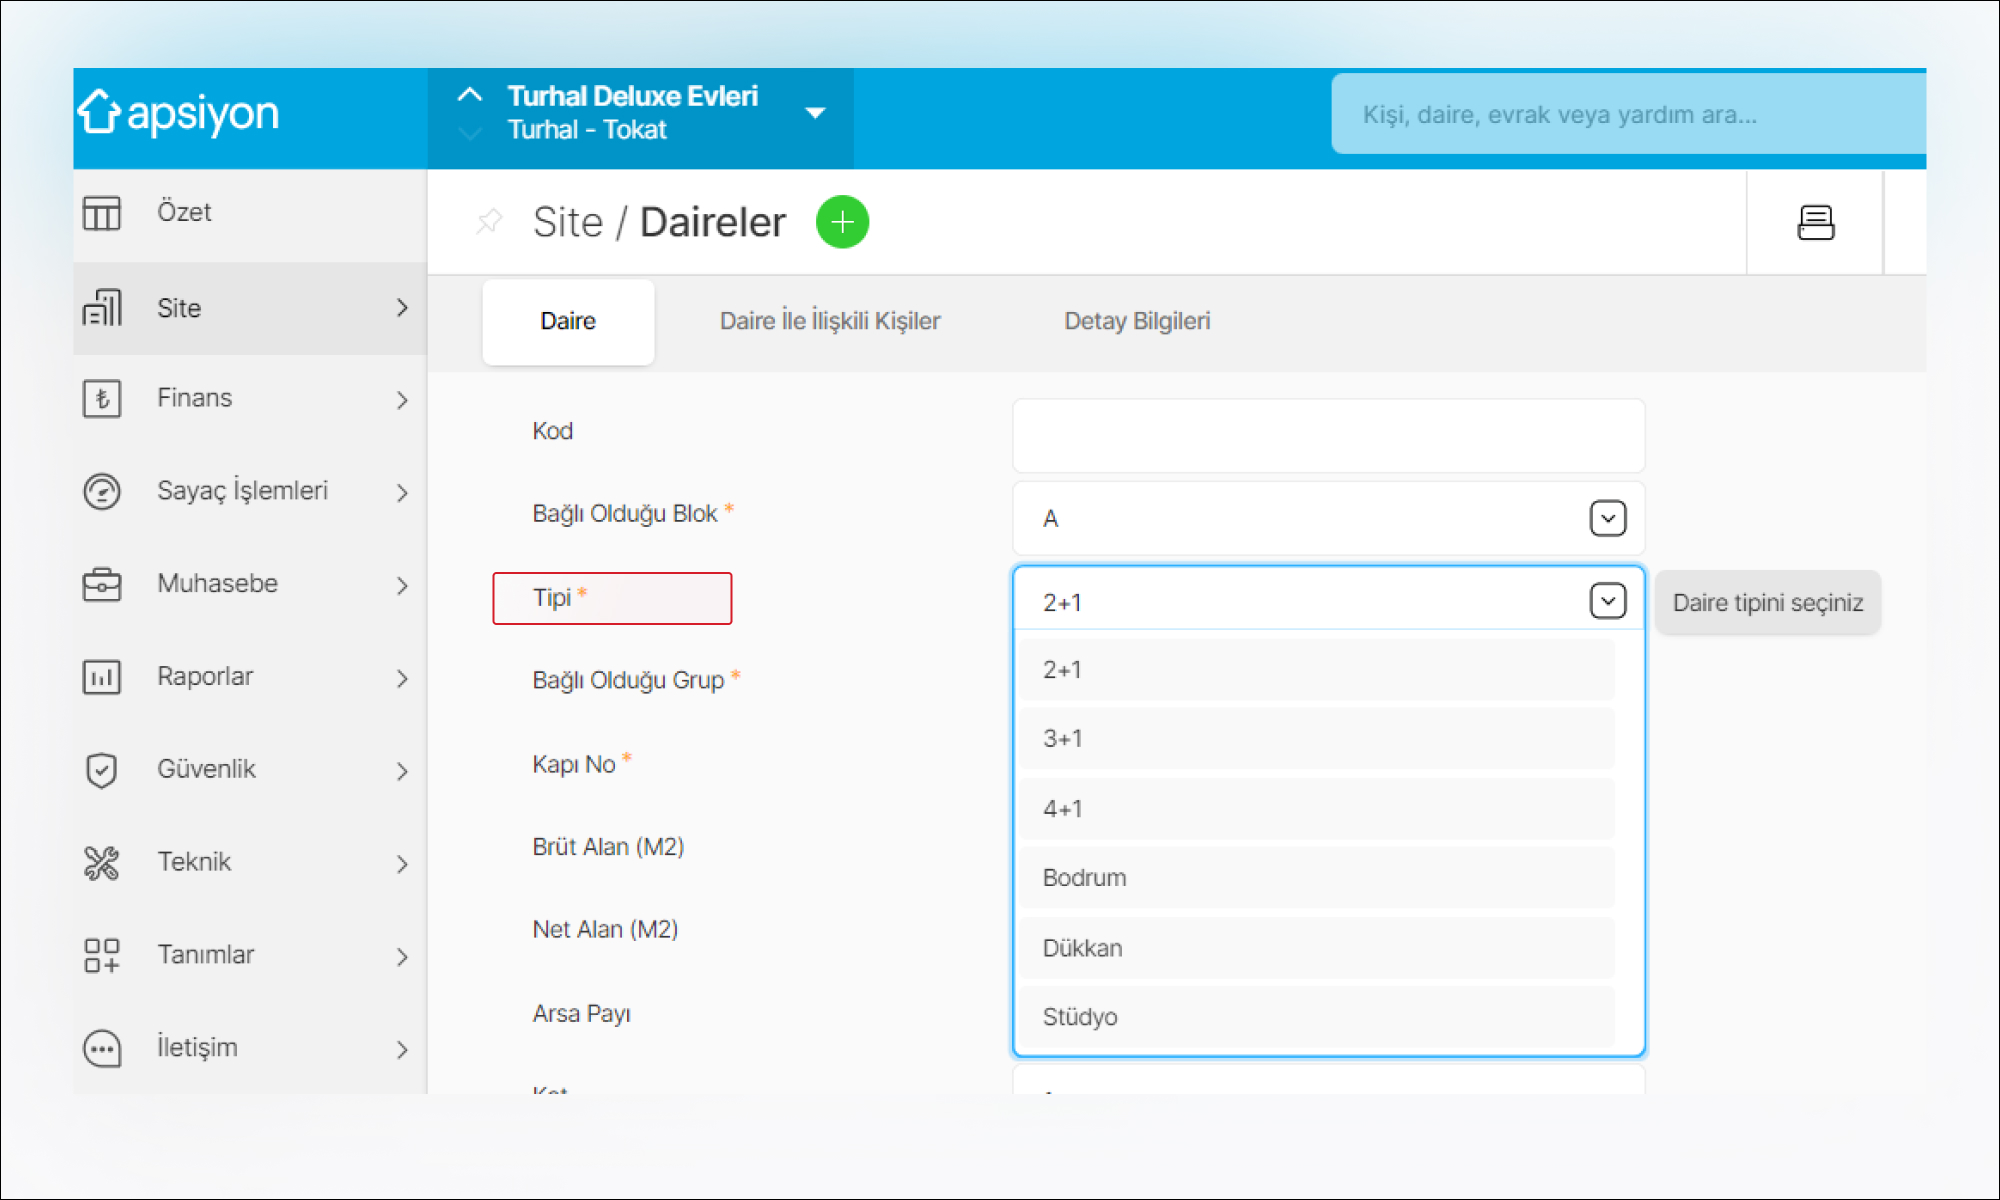Click the Sayaç İşlemleri gauge icon
The image size is (2000, 1200).
tap(102, 491)
